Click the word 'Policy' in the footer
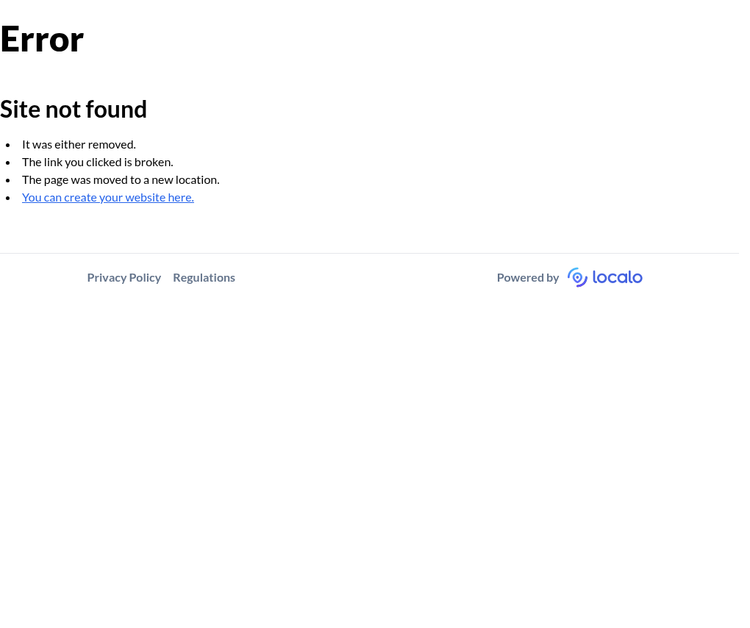750x628 pixels. 145,278
